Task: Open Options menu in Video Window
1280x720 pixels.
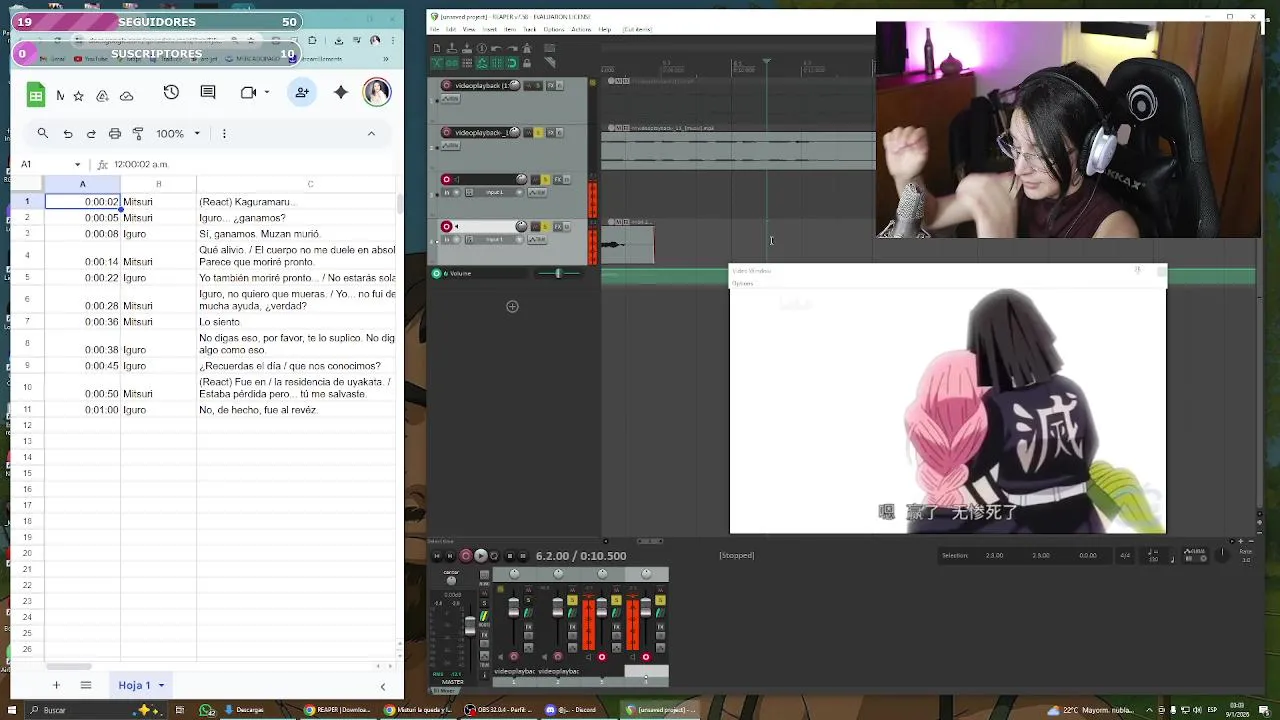Action: pyautogui.click(x=743, y=283)
